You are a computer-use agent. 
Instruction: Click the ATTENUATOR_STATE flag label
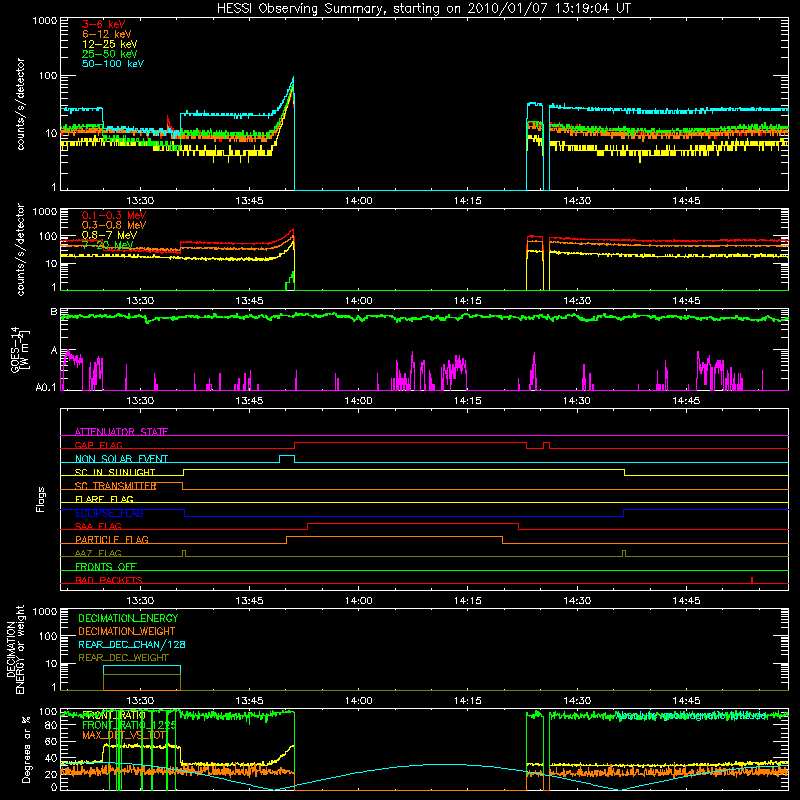(x=121, y=432)
